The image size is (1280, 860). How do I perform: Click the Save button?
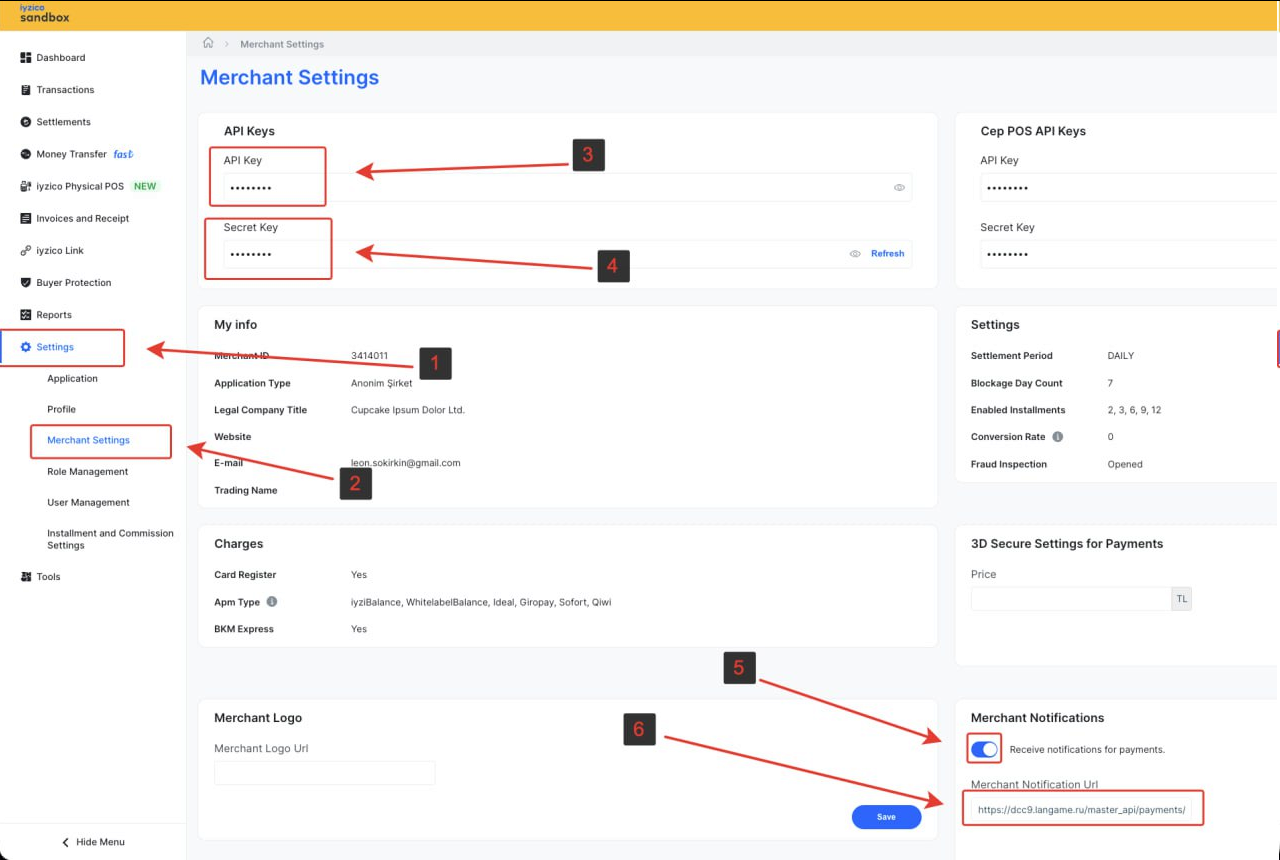coord(886,817)
